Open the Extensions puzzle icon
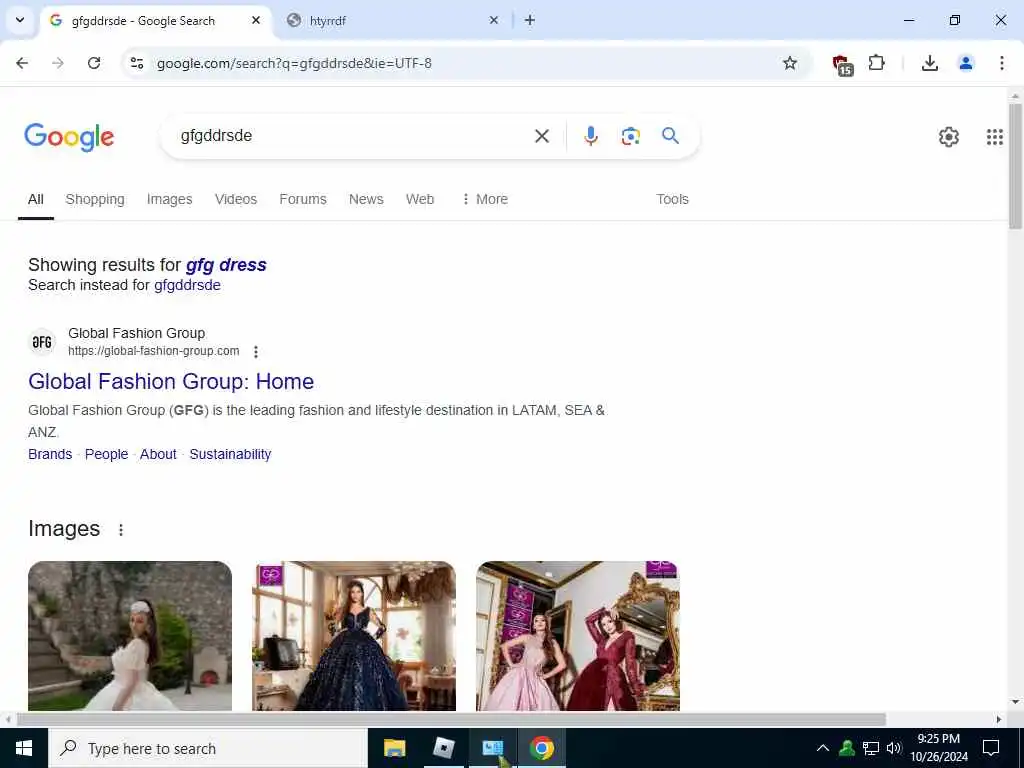 click(x=876, y=63)
